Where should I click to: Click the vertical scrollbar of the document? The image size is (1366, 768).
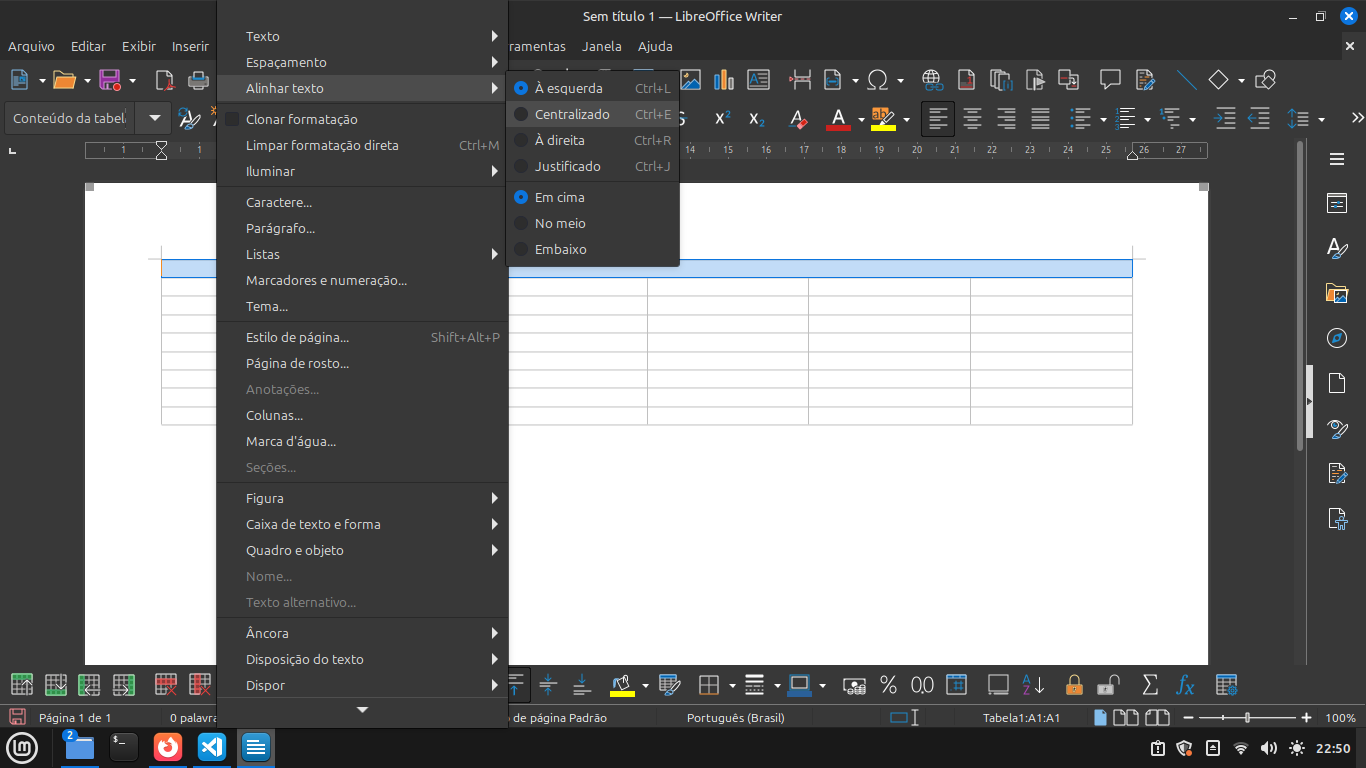(x=1300, y=295)
